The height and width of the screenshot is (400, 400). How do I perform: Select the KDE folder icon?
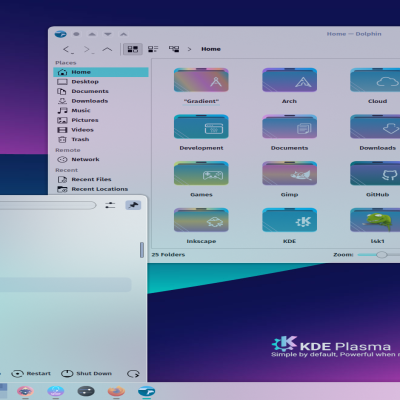[x=289, y=220]
